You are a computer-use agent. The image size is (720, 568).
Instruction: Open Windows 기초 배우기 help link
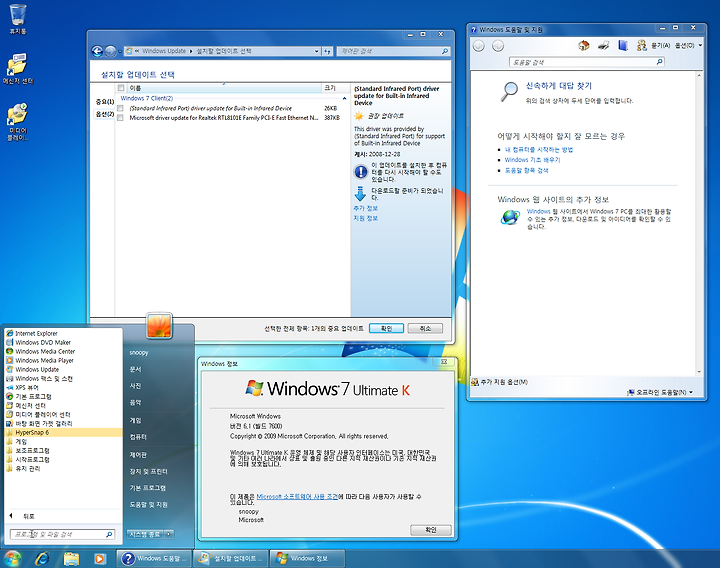tap(532, 160)
